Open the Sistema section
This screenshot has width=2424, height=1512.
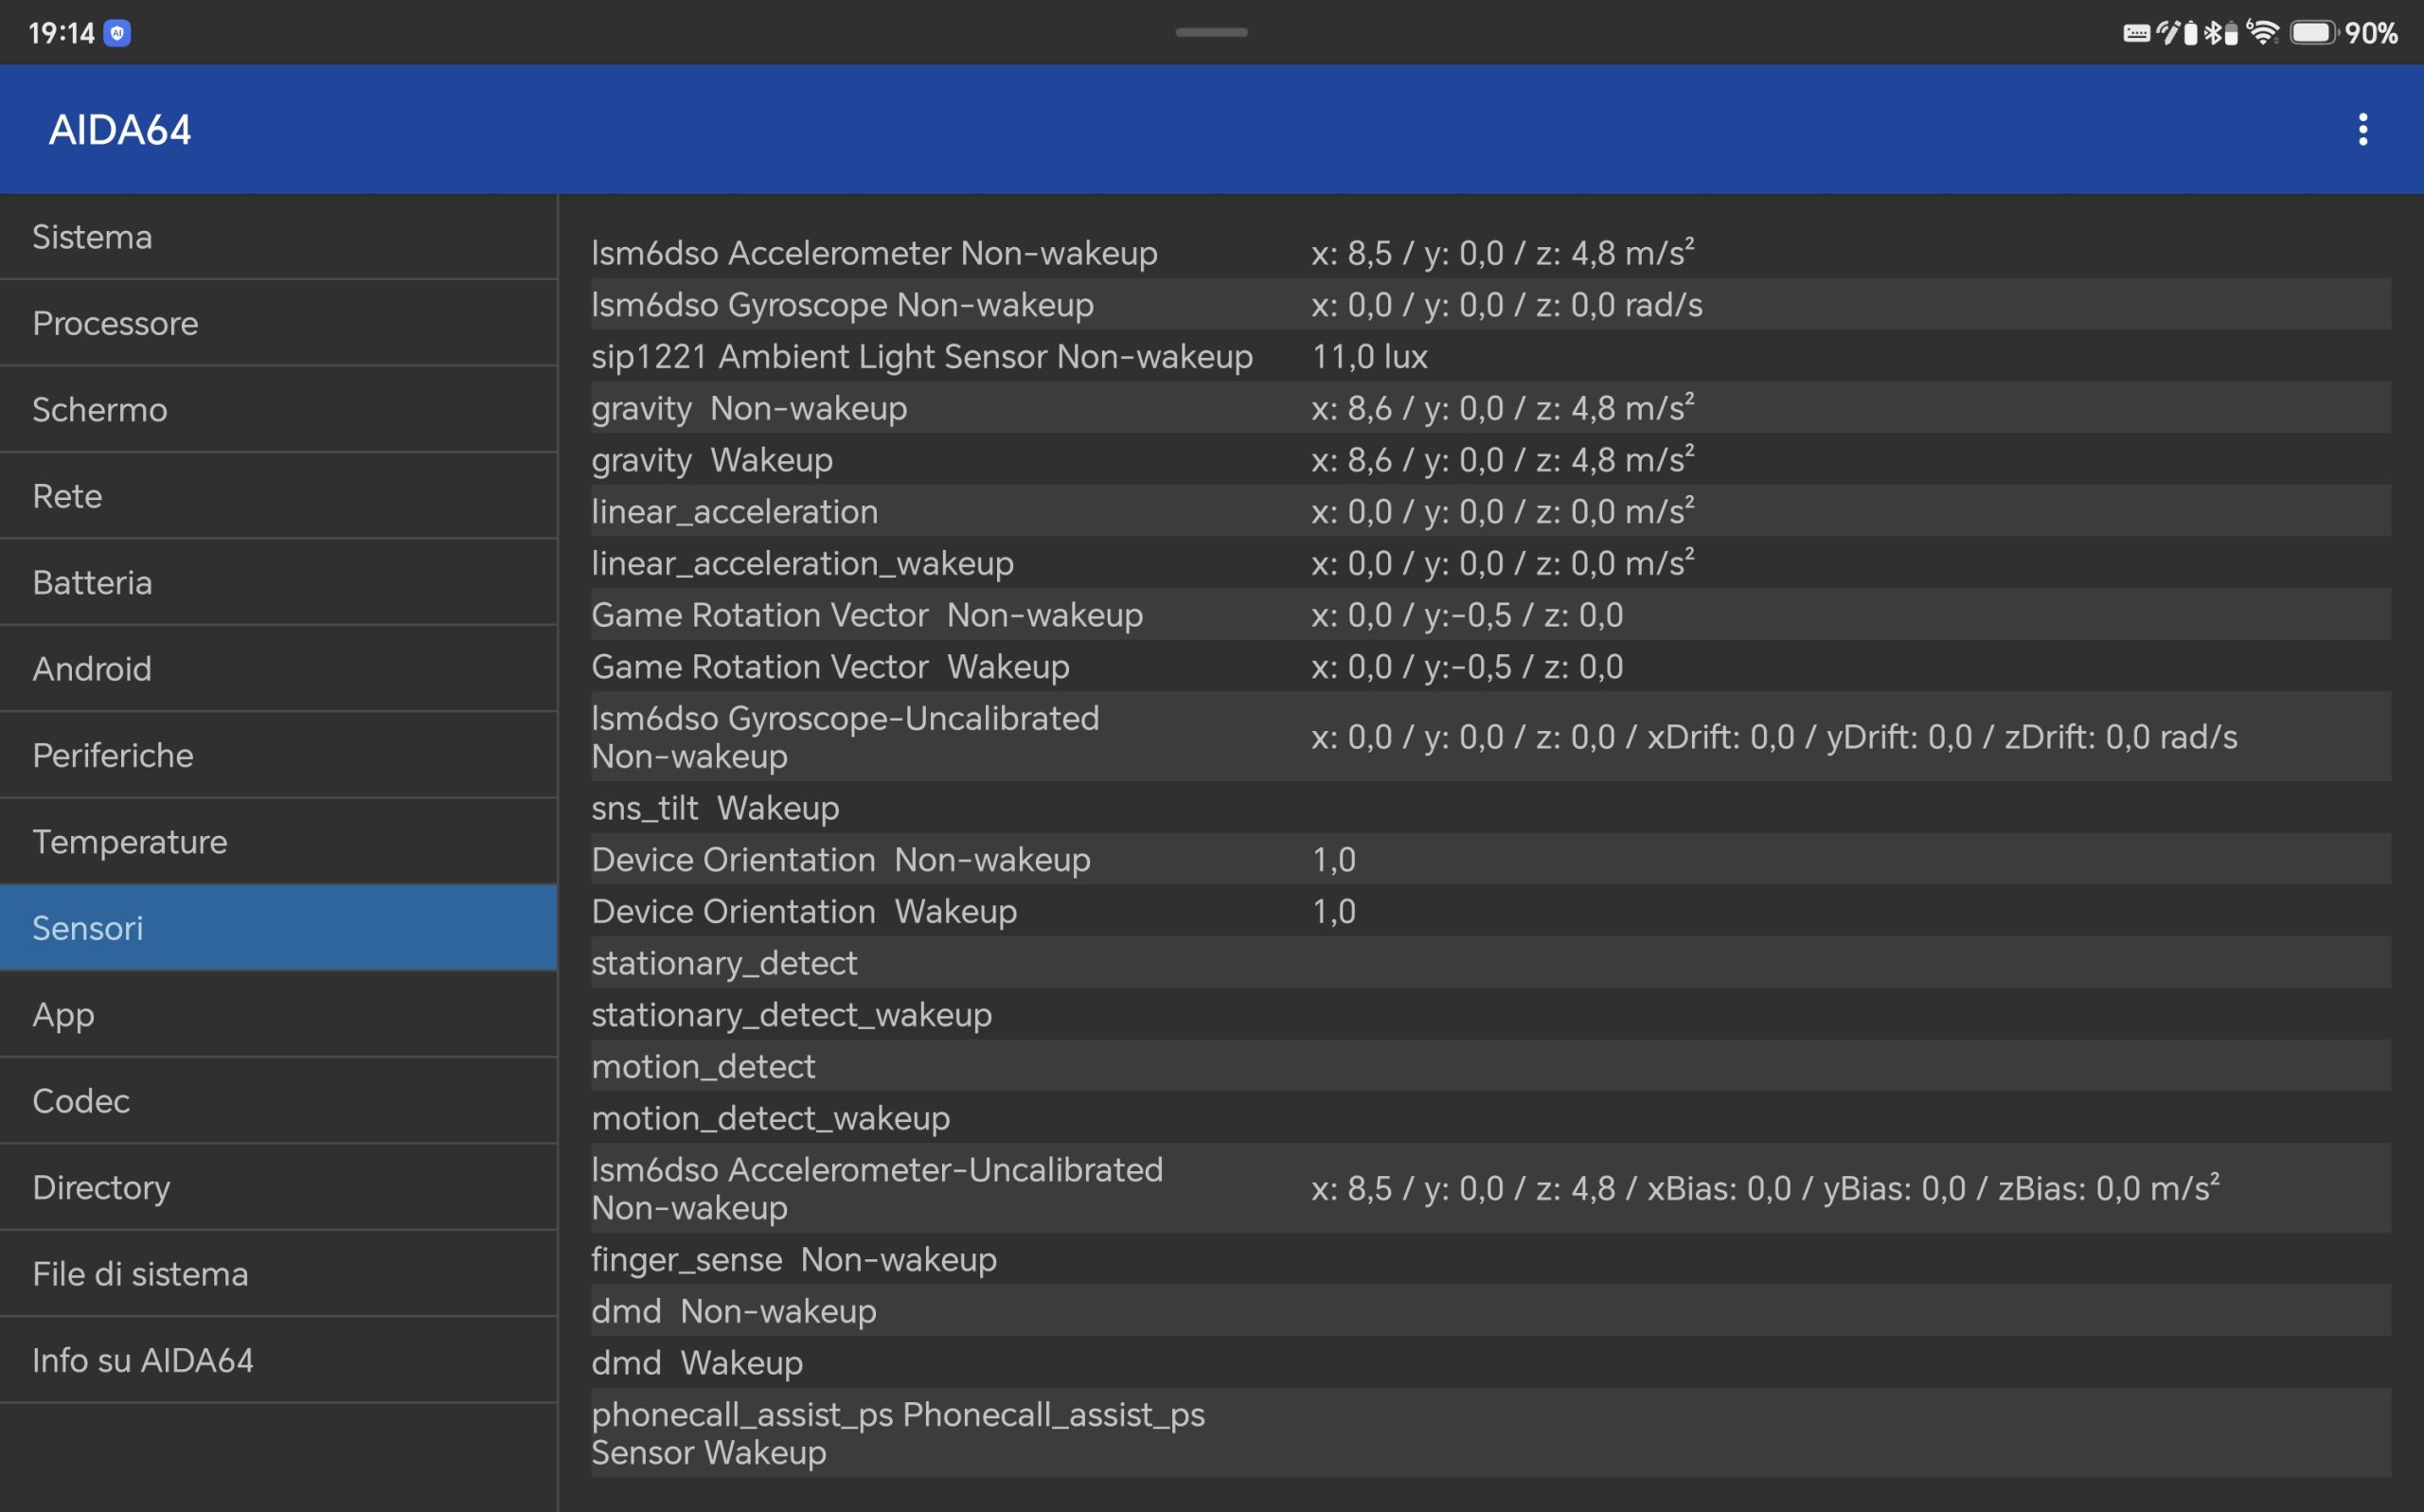[x=278, y=237]
